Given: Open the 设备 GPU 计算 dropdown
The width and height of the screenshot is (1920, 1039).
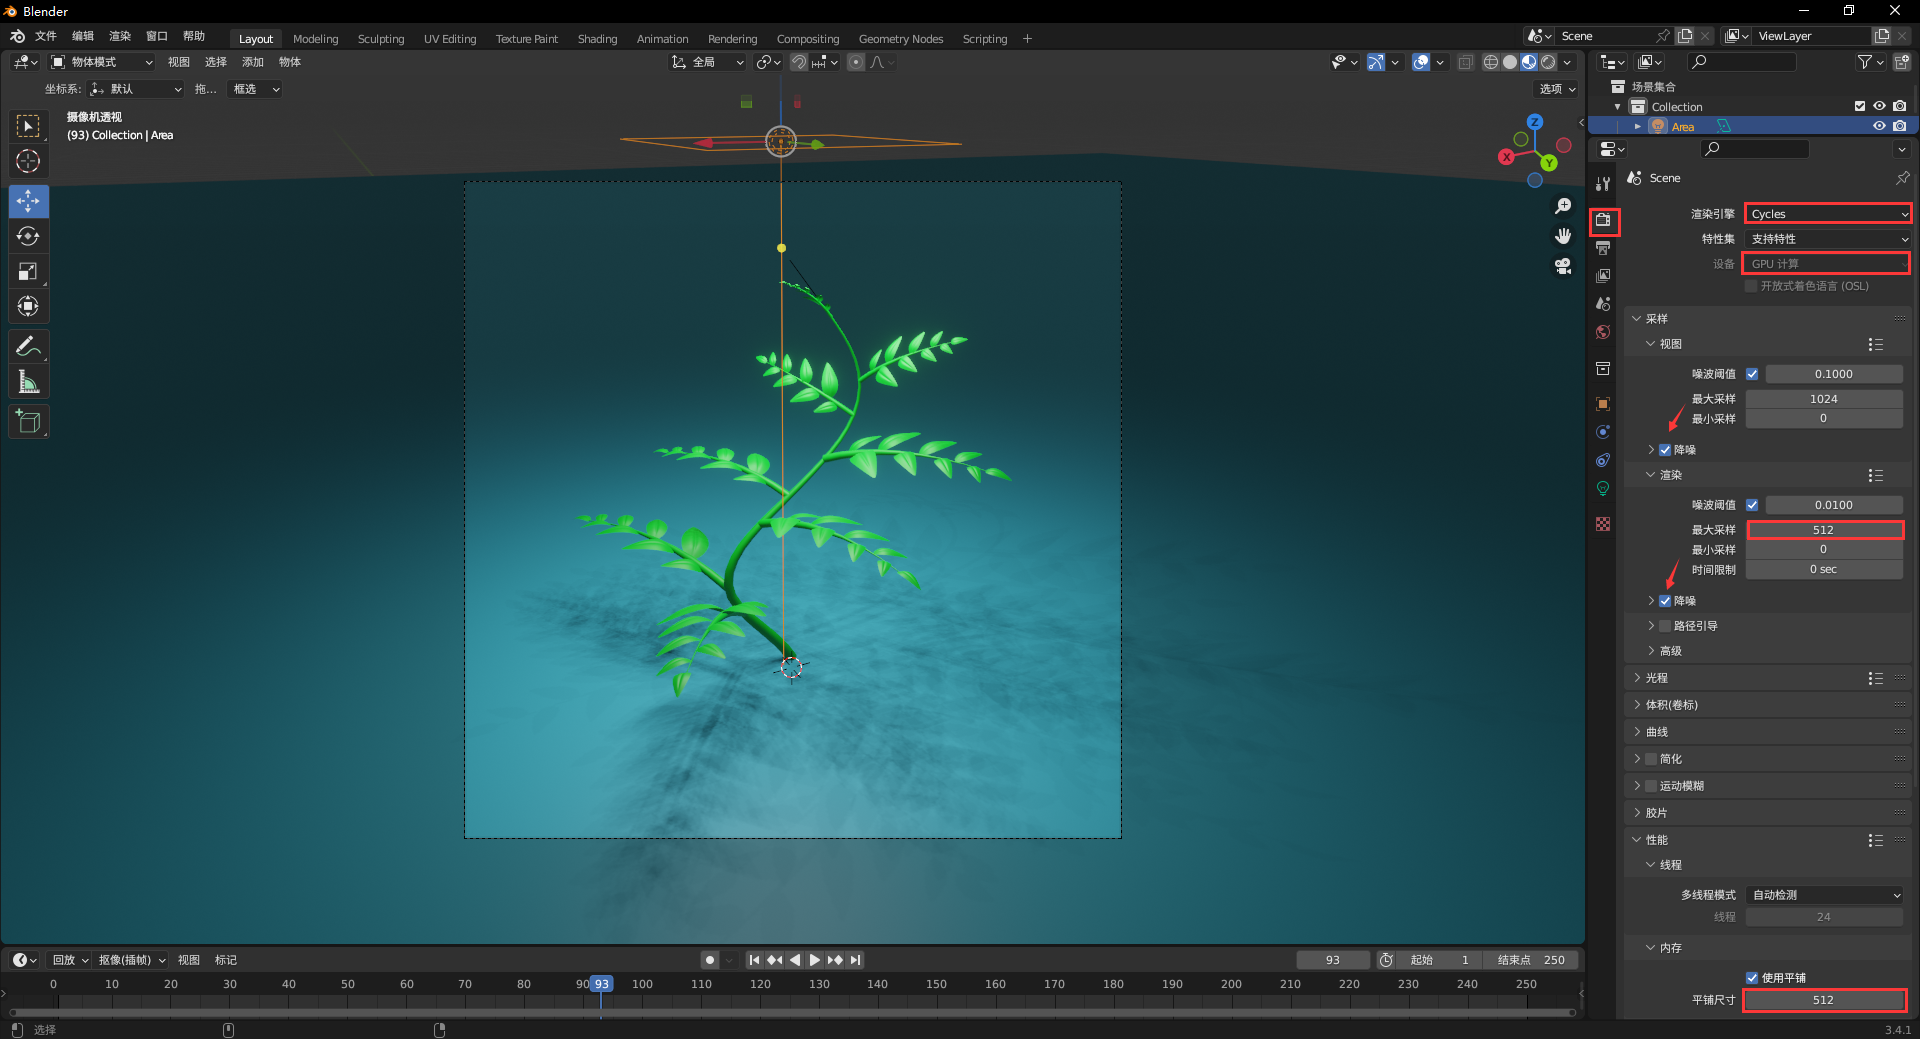Looking at the screenshot, I should point(1828,264).
